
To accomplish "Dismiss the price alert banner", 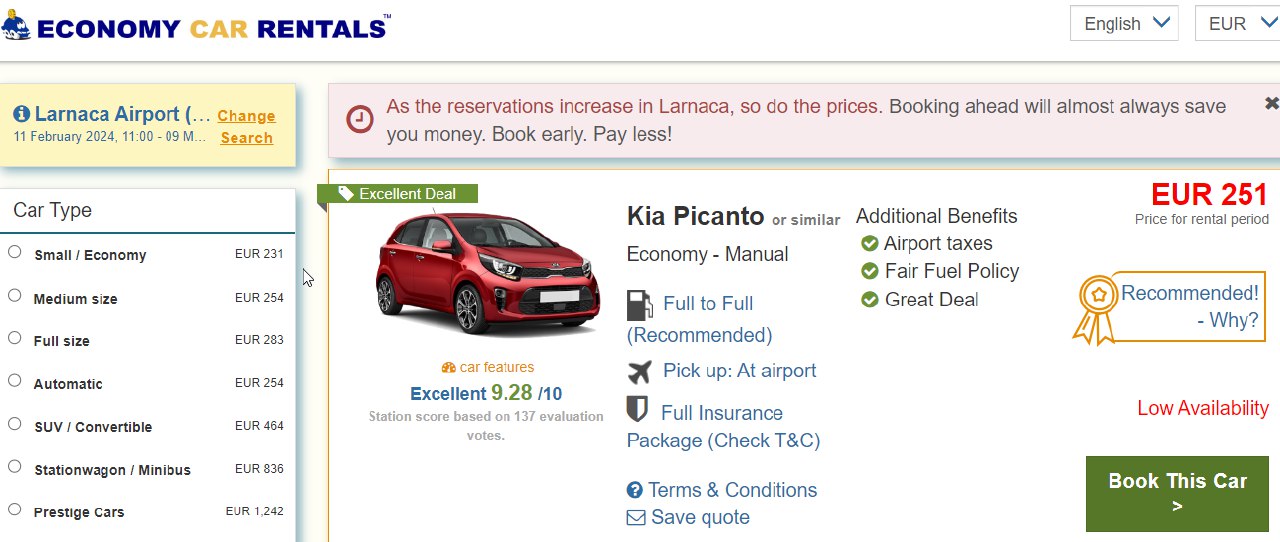I will (x=1271, y=103).
